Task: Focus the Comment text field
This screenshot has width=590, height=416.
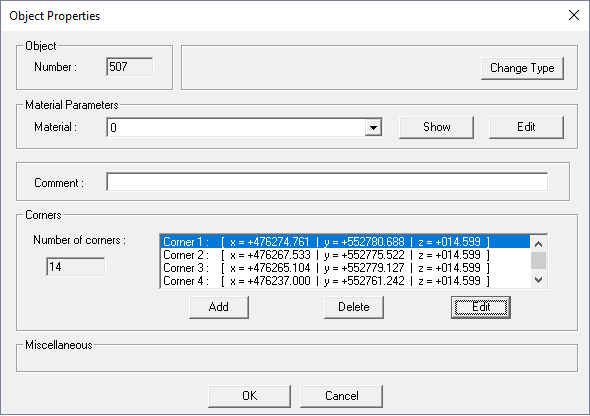Action: point(327,182)
